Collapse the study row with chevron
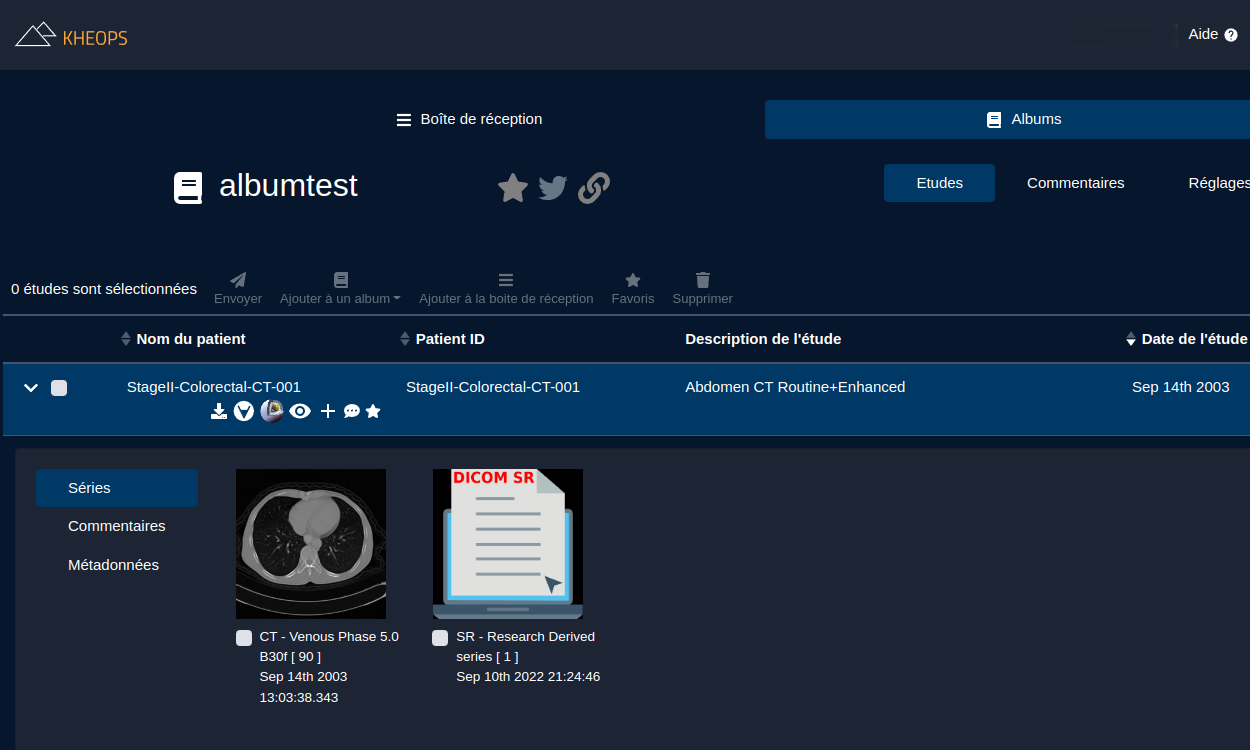The width and height of the screenshot is (1250, 750). [x=31, y=388]
